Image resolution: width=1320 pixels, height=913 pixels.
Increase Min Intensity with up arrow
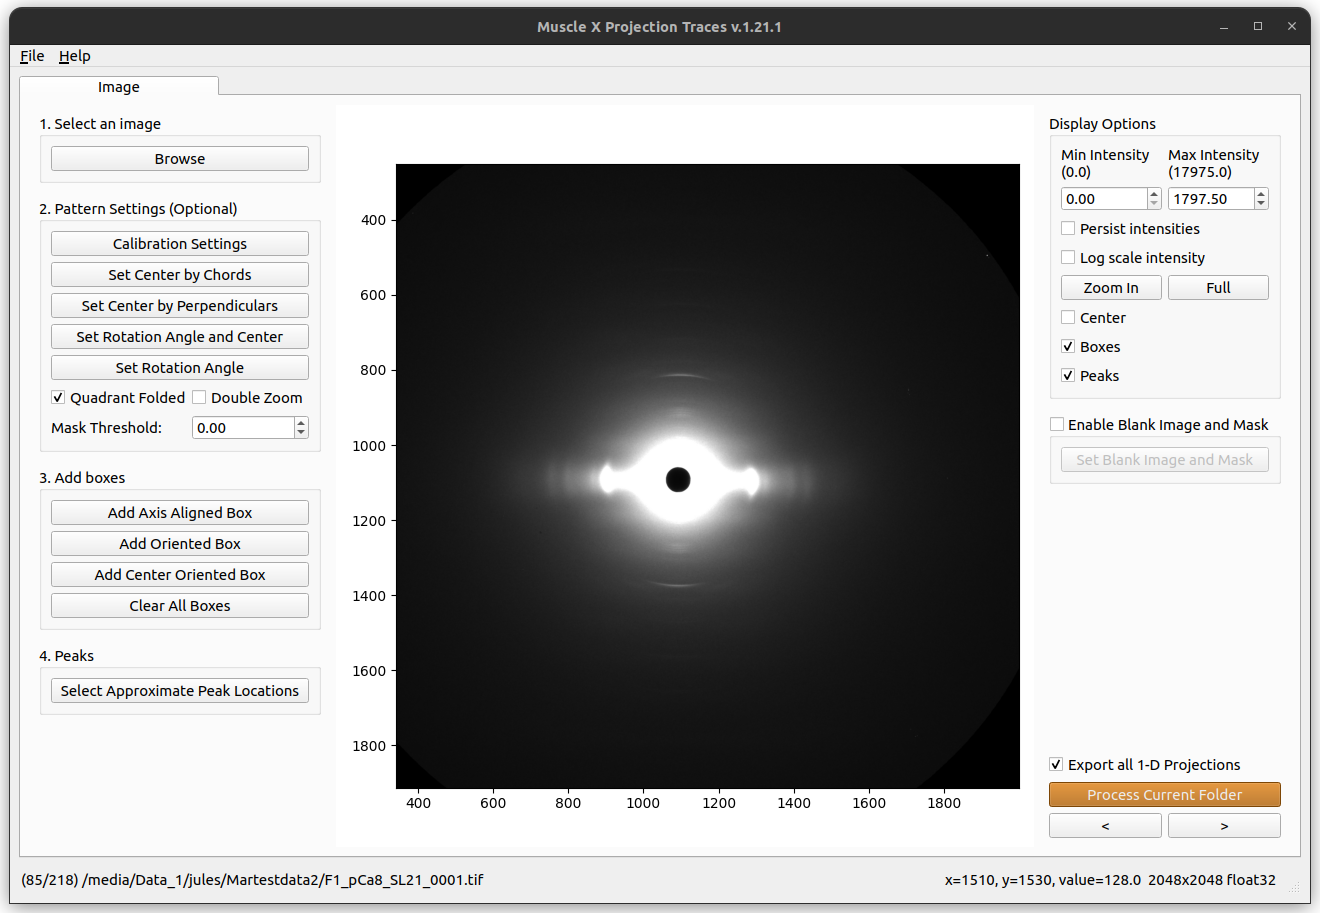pyautogui.click(x=1154, y=194)
